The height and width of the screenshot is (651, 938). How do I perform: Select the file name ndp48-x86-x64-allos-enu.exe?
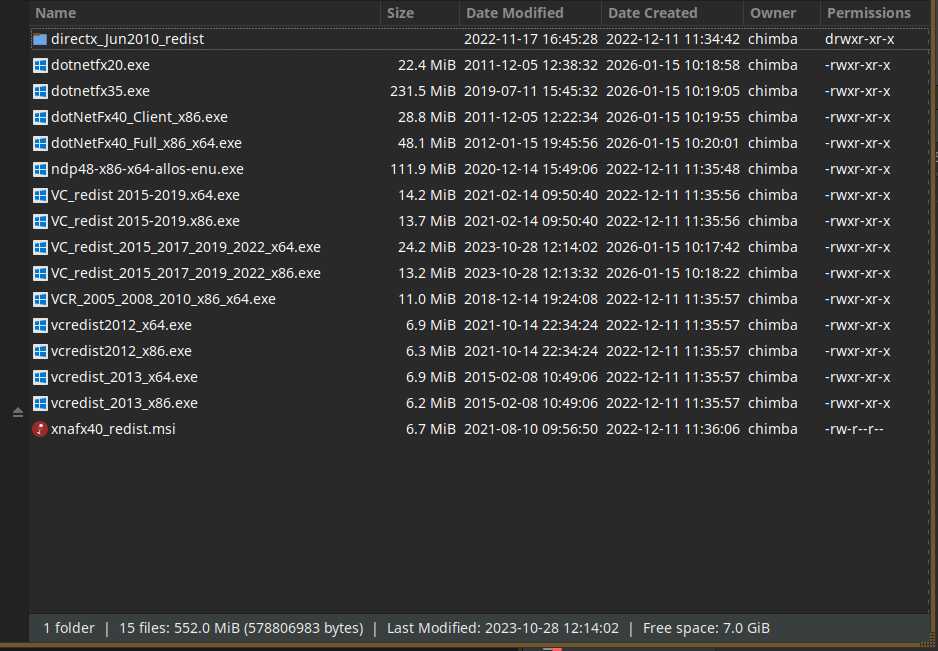[x=147, y=169]
